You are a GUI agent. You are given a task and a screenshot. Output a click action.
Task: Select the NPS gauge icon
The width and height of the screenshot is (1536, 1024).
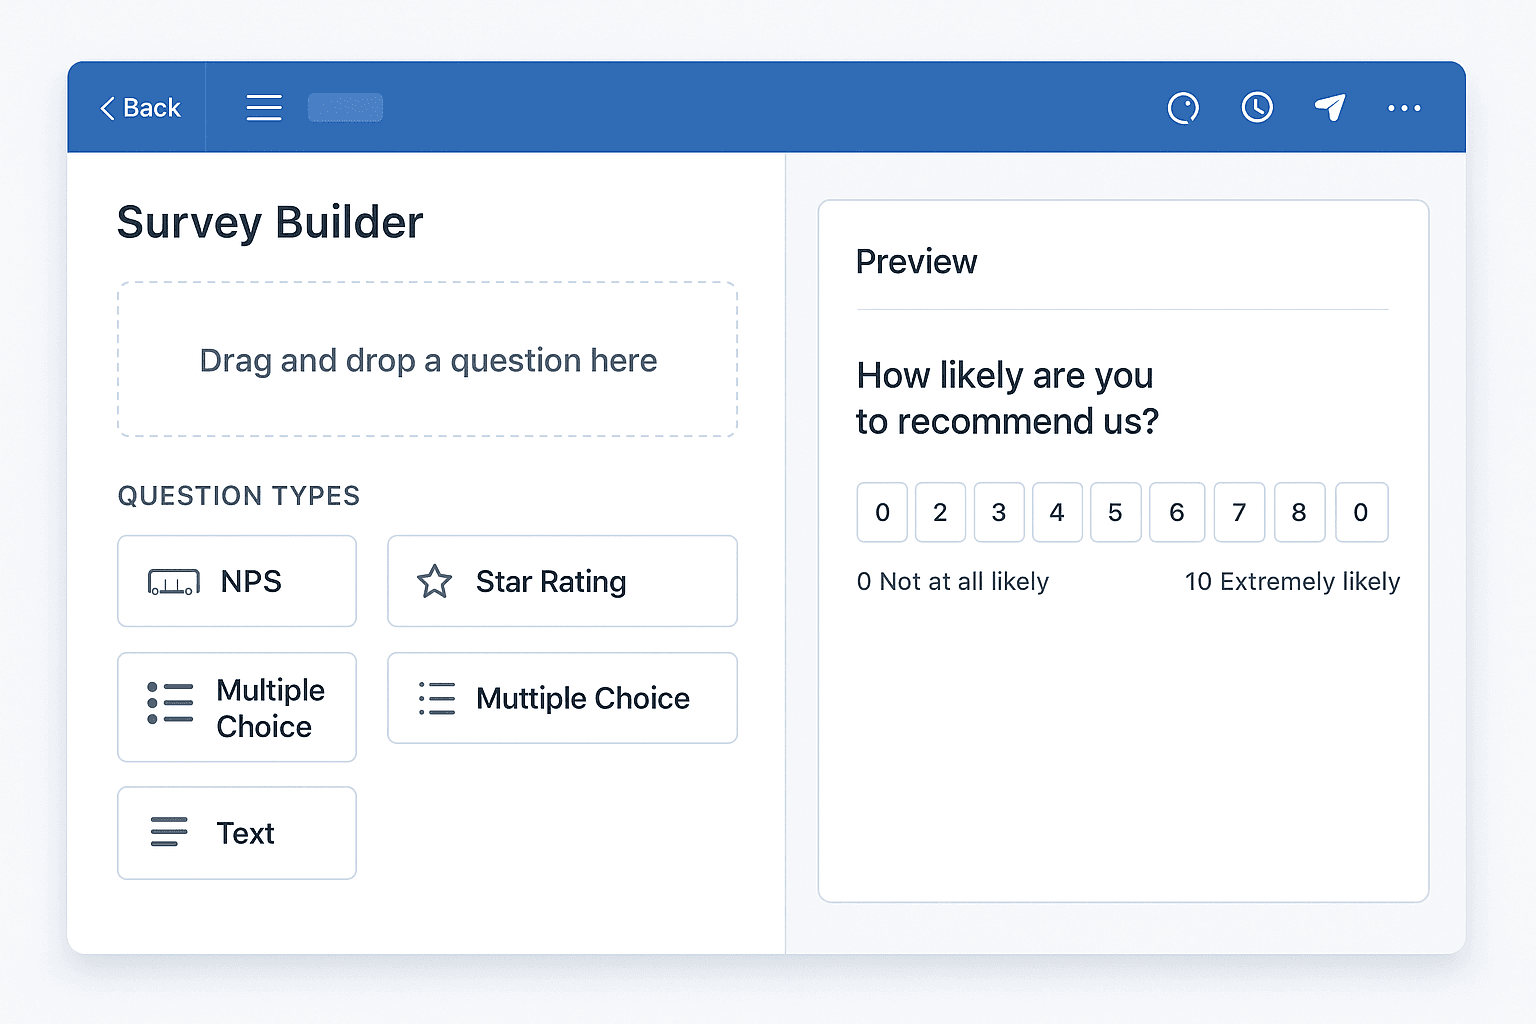pyautogui.click(x=172, y=581)
